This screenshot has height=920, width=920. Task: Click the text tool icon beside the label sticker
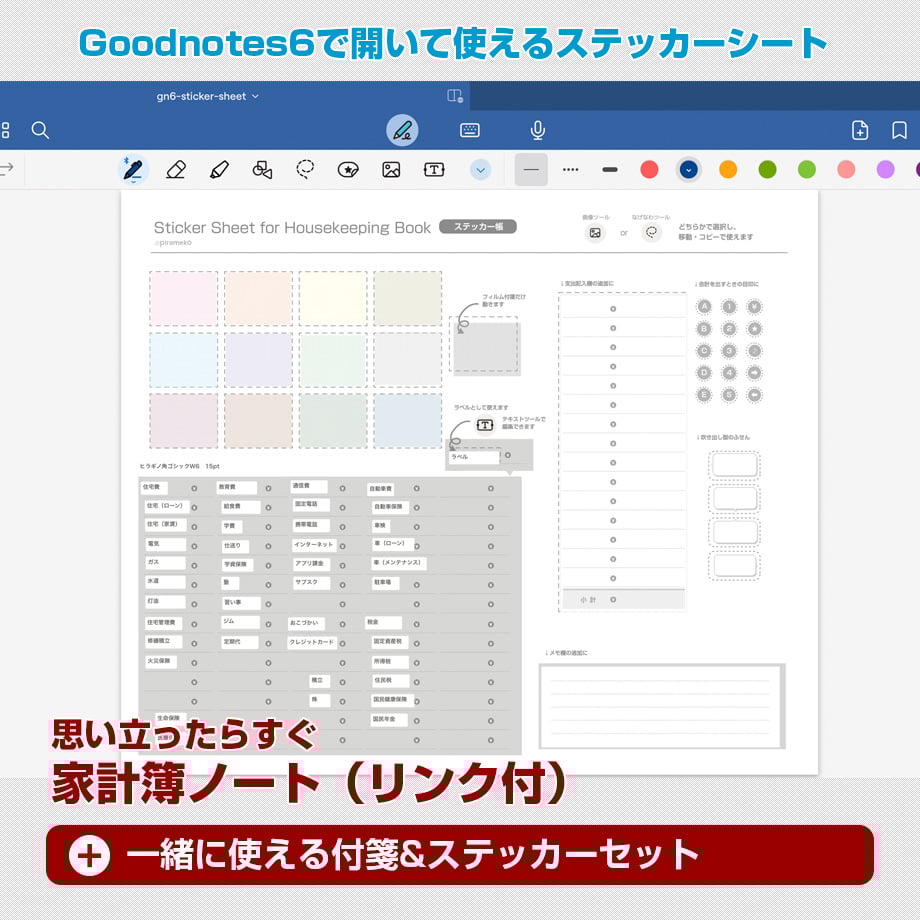point(485,424)
